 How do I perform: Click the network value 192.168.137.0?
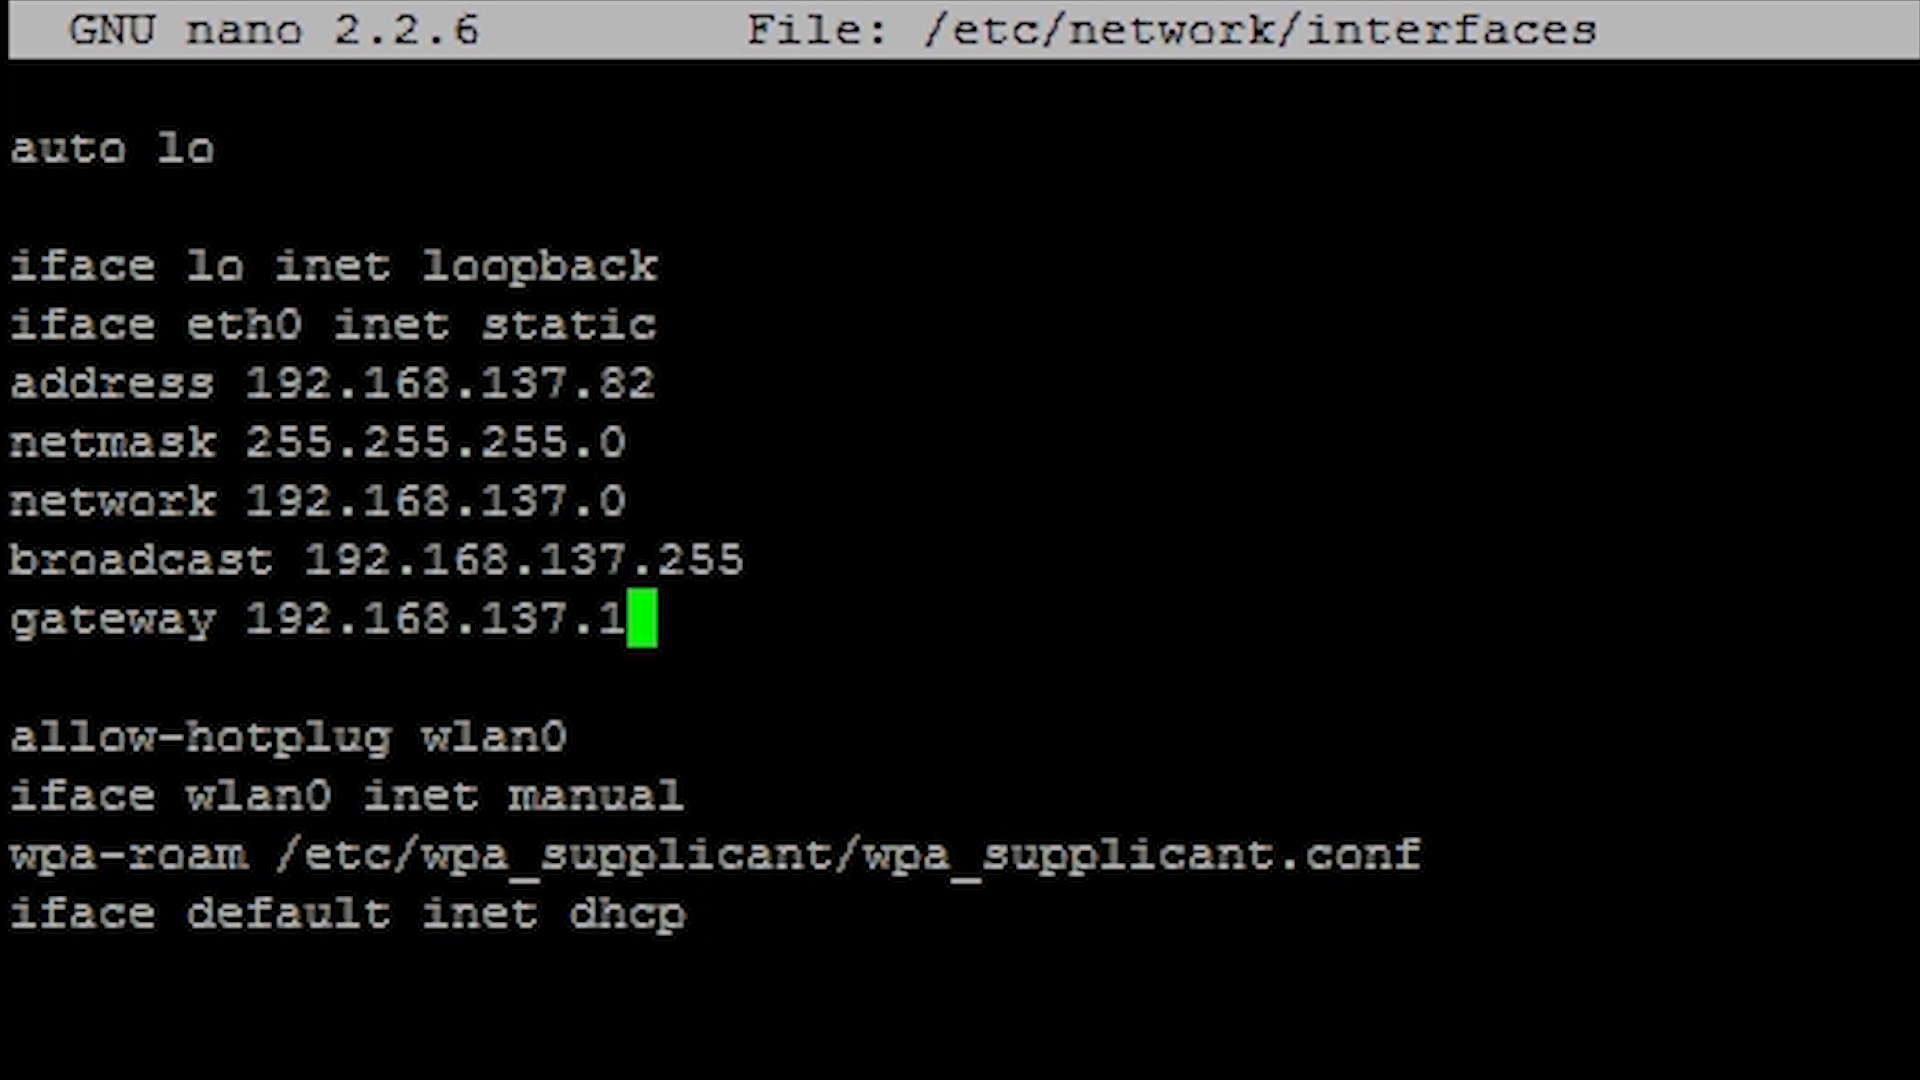pos(436,501)
